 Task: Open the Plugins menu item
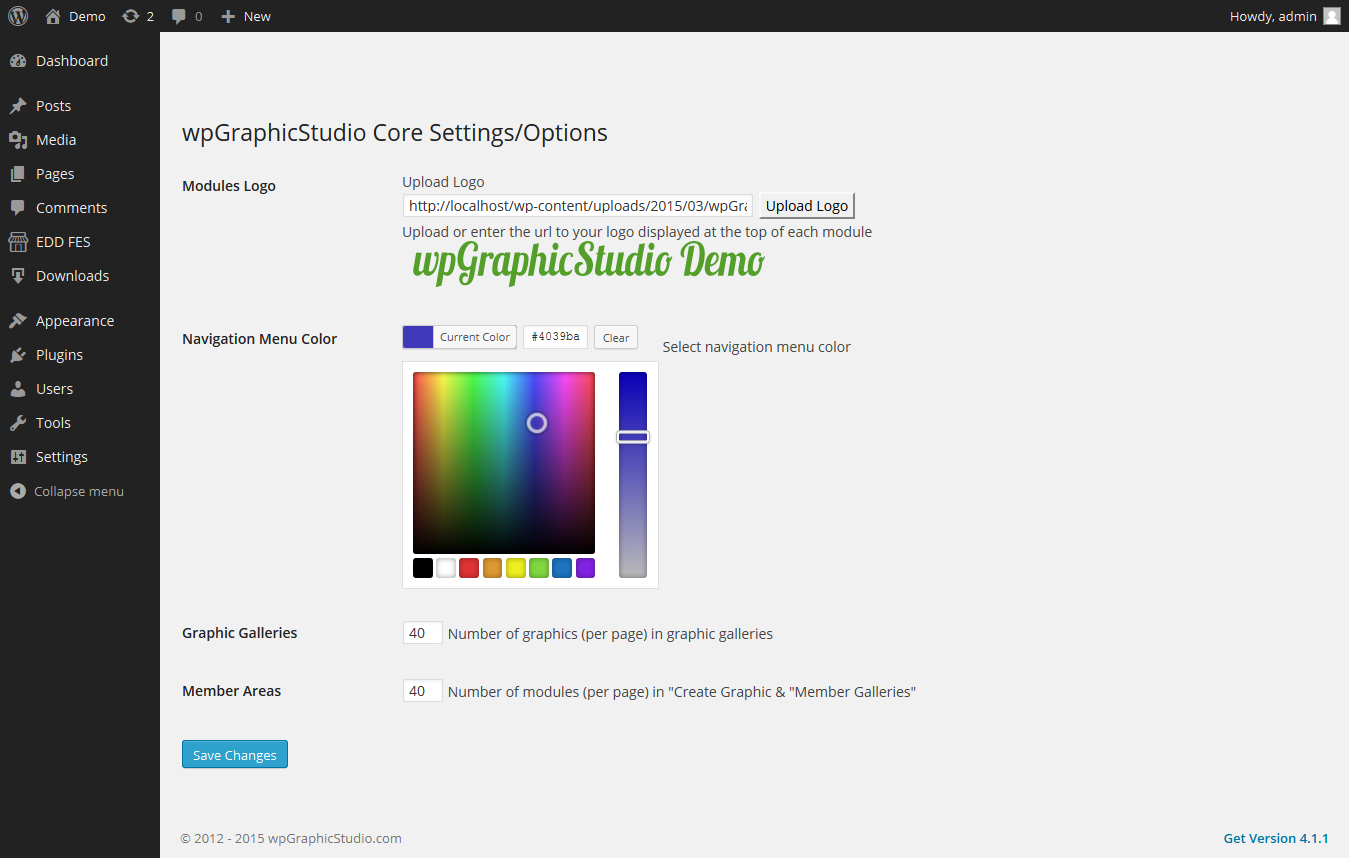[80, 355]
